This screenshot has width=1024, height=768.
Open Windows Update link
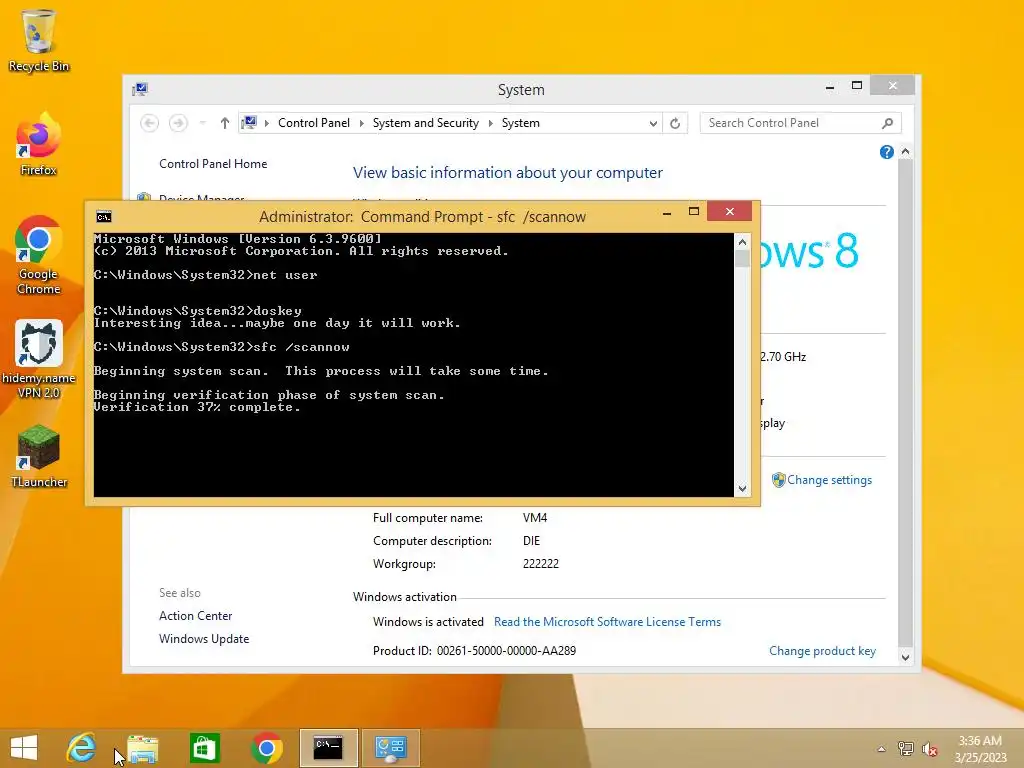click(204, 639)
